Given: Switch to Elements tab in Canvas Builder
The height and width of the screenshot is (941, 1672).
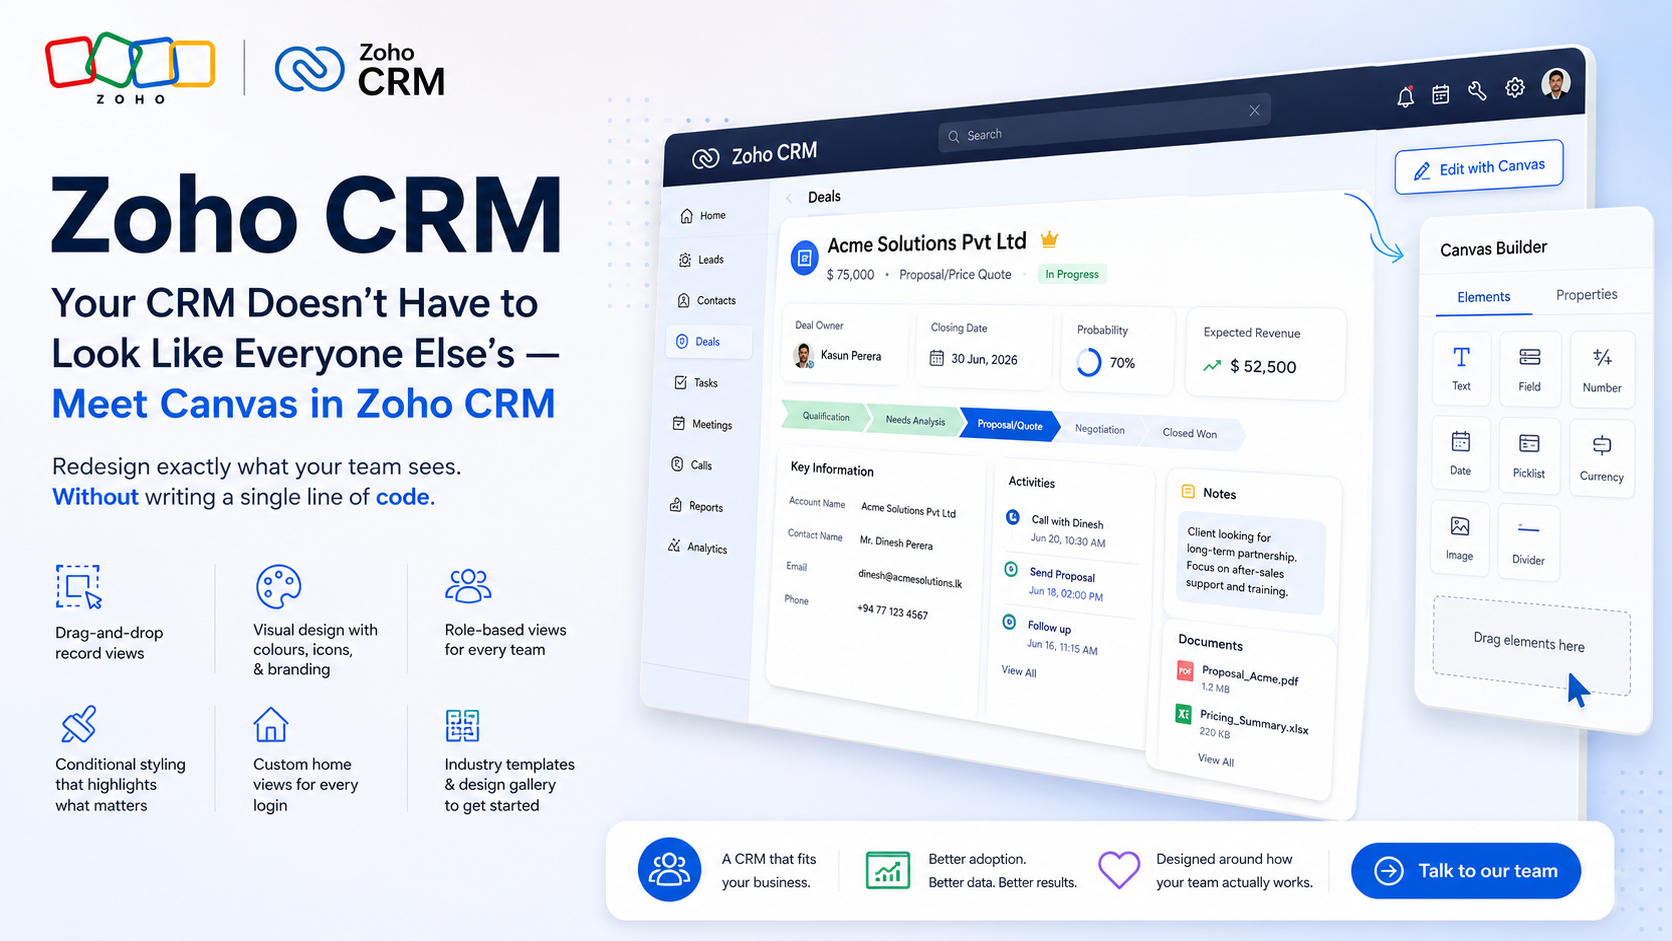Looking at the screenshot, I should point(1484,298).
